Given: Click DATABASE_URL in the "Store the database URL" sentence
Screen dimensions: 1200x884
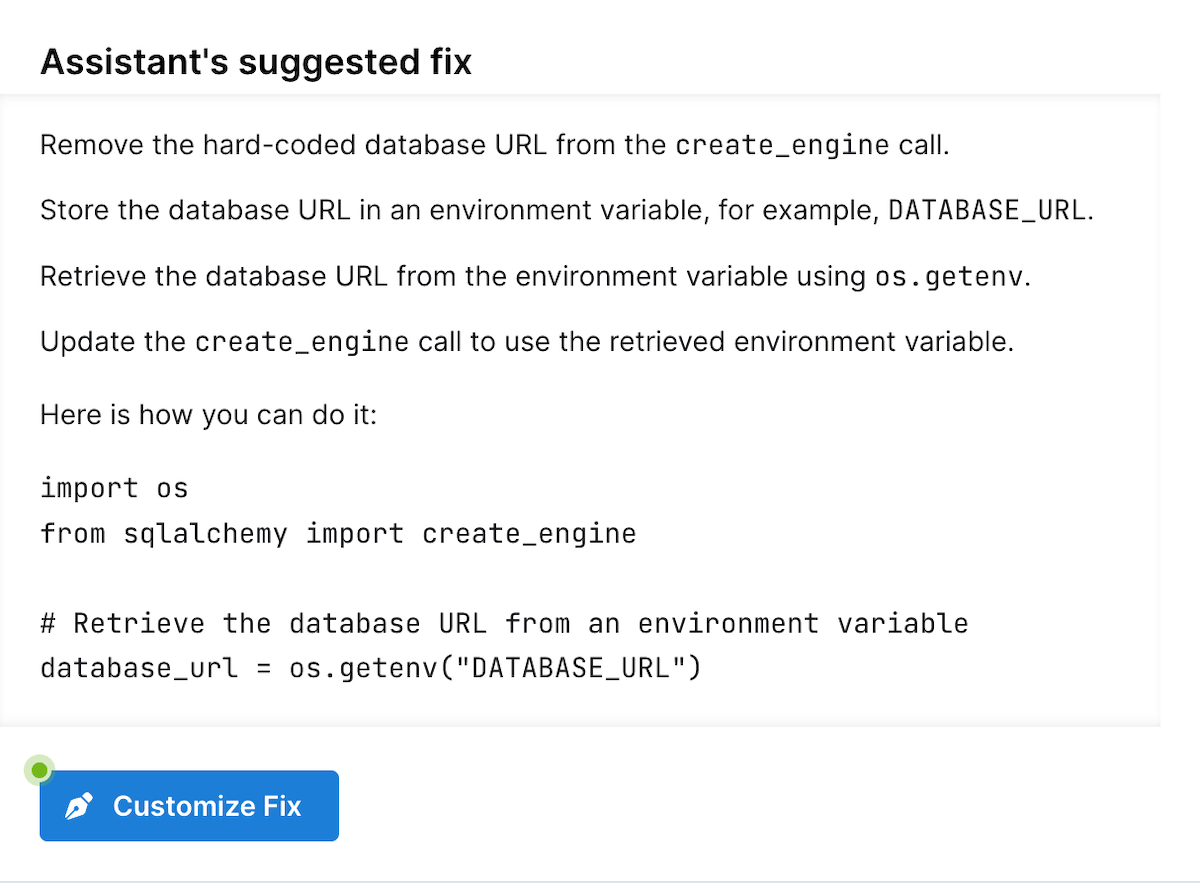Looking at the screenshot, I should click(x=985, y=212).
